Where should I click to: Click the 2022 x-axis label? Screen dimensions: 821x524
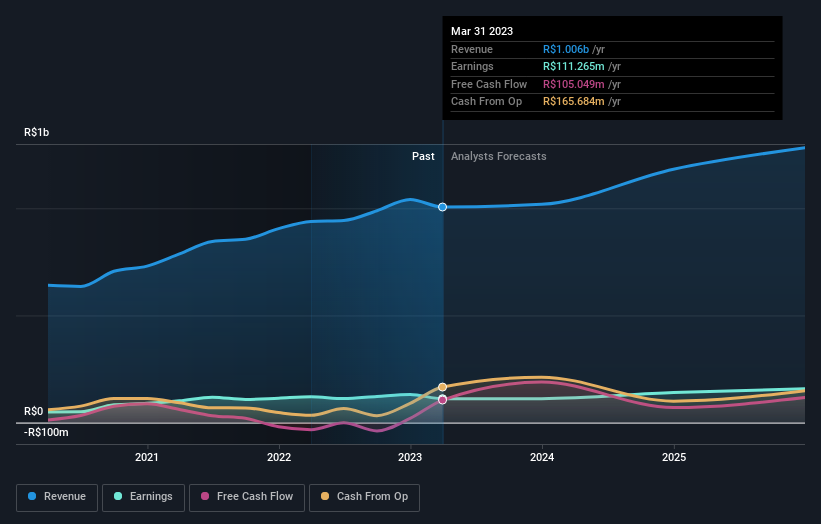pos(279,458)
